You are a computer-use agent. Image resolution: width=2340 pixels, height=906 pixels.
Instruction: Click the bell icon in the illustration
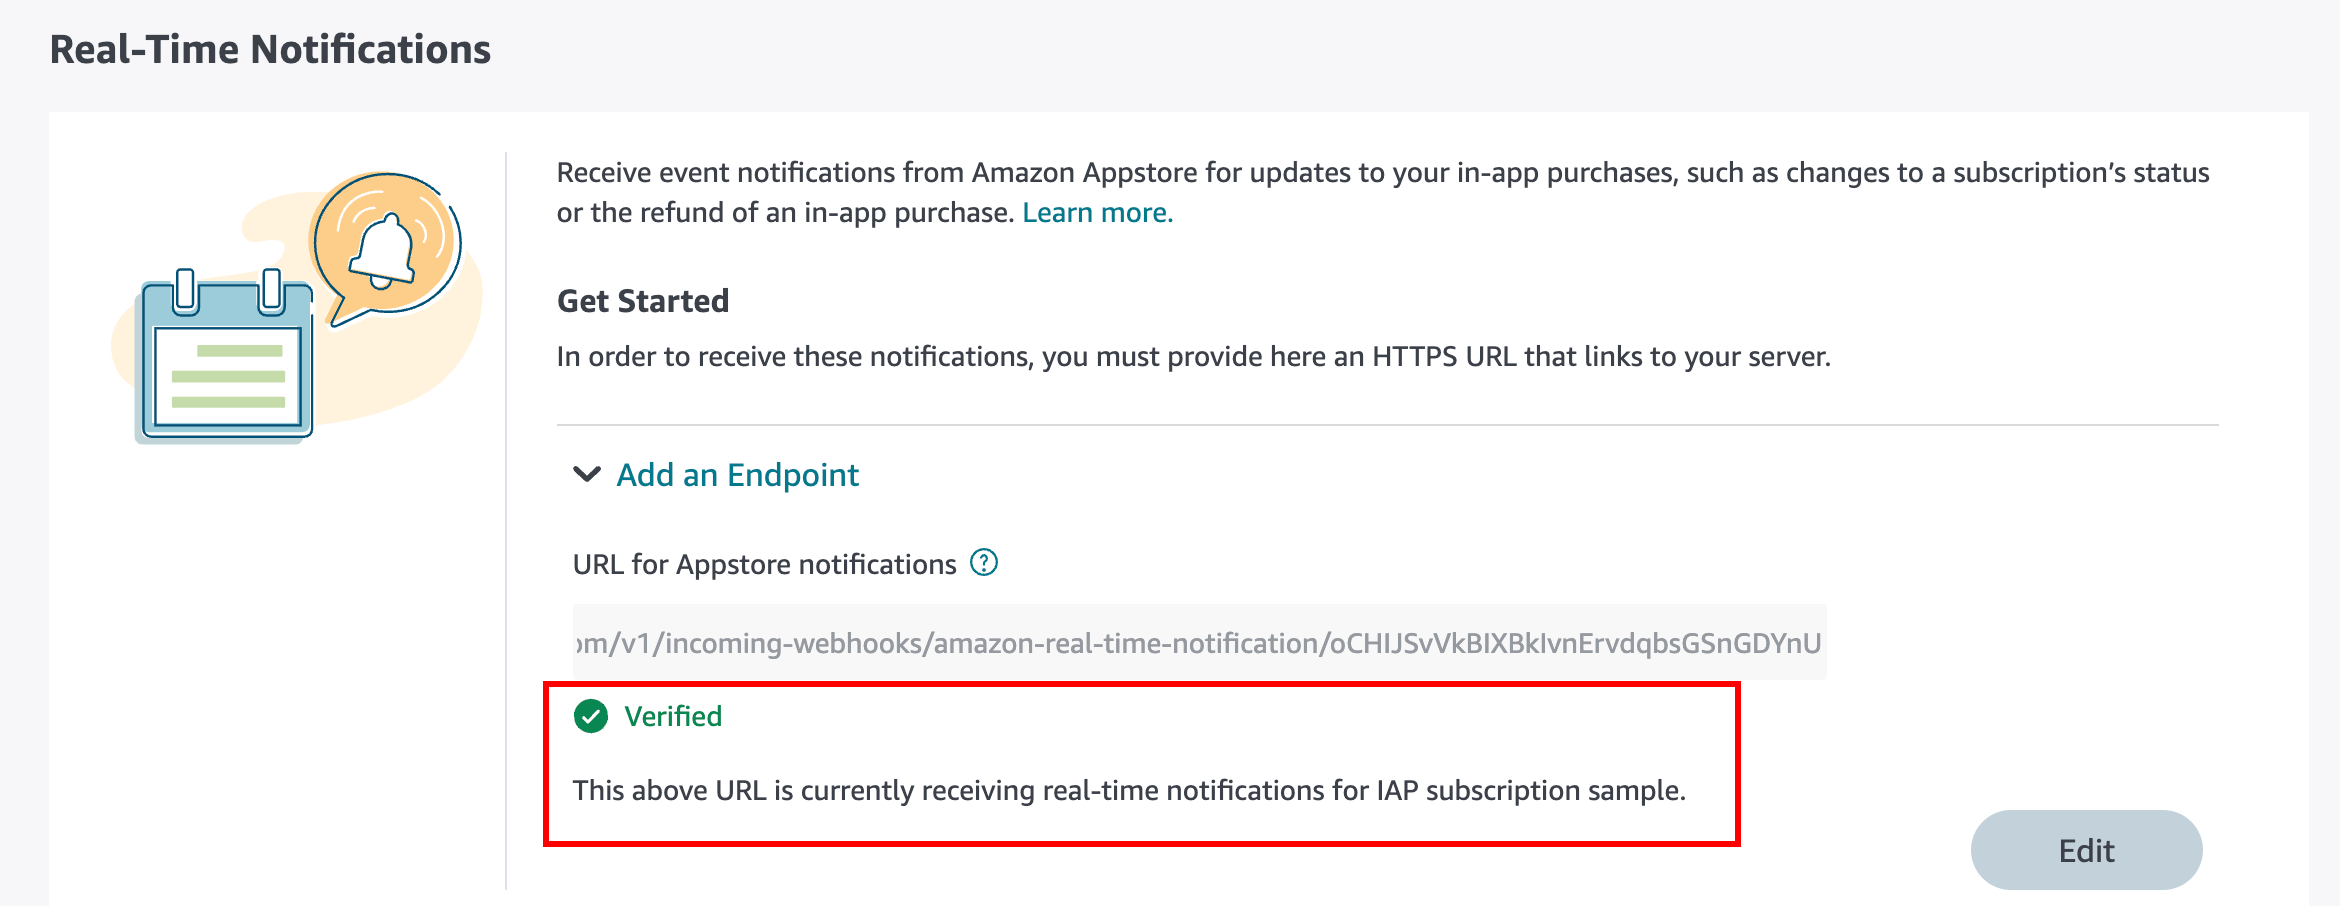click(383, 250)
